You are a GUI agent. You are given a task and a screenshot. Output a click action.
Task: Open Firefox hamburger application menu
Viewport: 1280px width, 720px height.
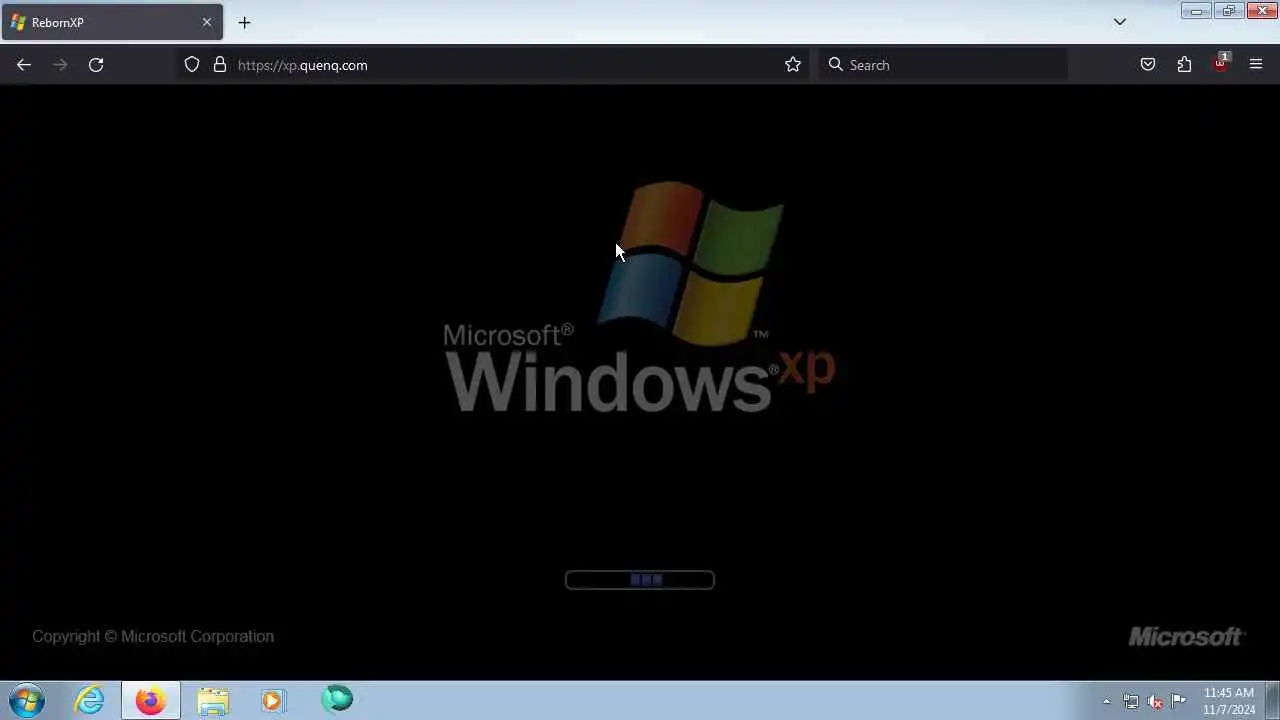tap(1256, 65)
